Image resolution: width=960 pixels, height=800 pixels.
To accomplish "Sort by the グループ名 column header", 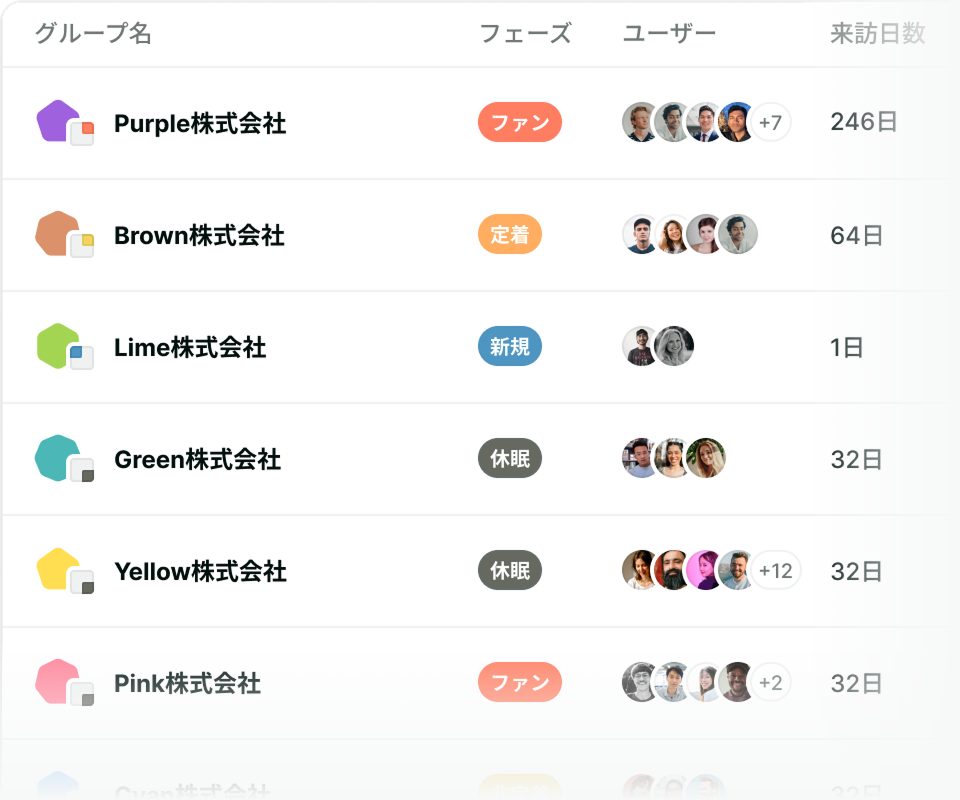I will (93, 34).
